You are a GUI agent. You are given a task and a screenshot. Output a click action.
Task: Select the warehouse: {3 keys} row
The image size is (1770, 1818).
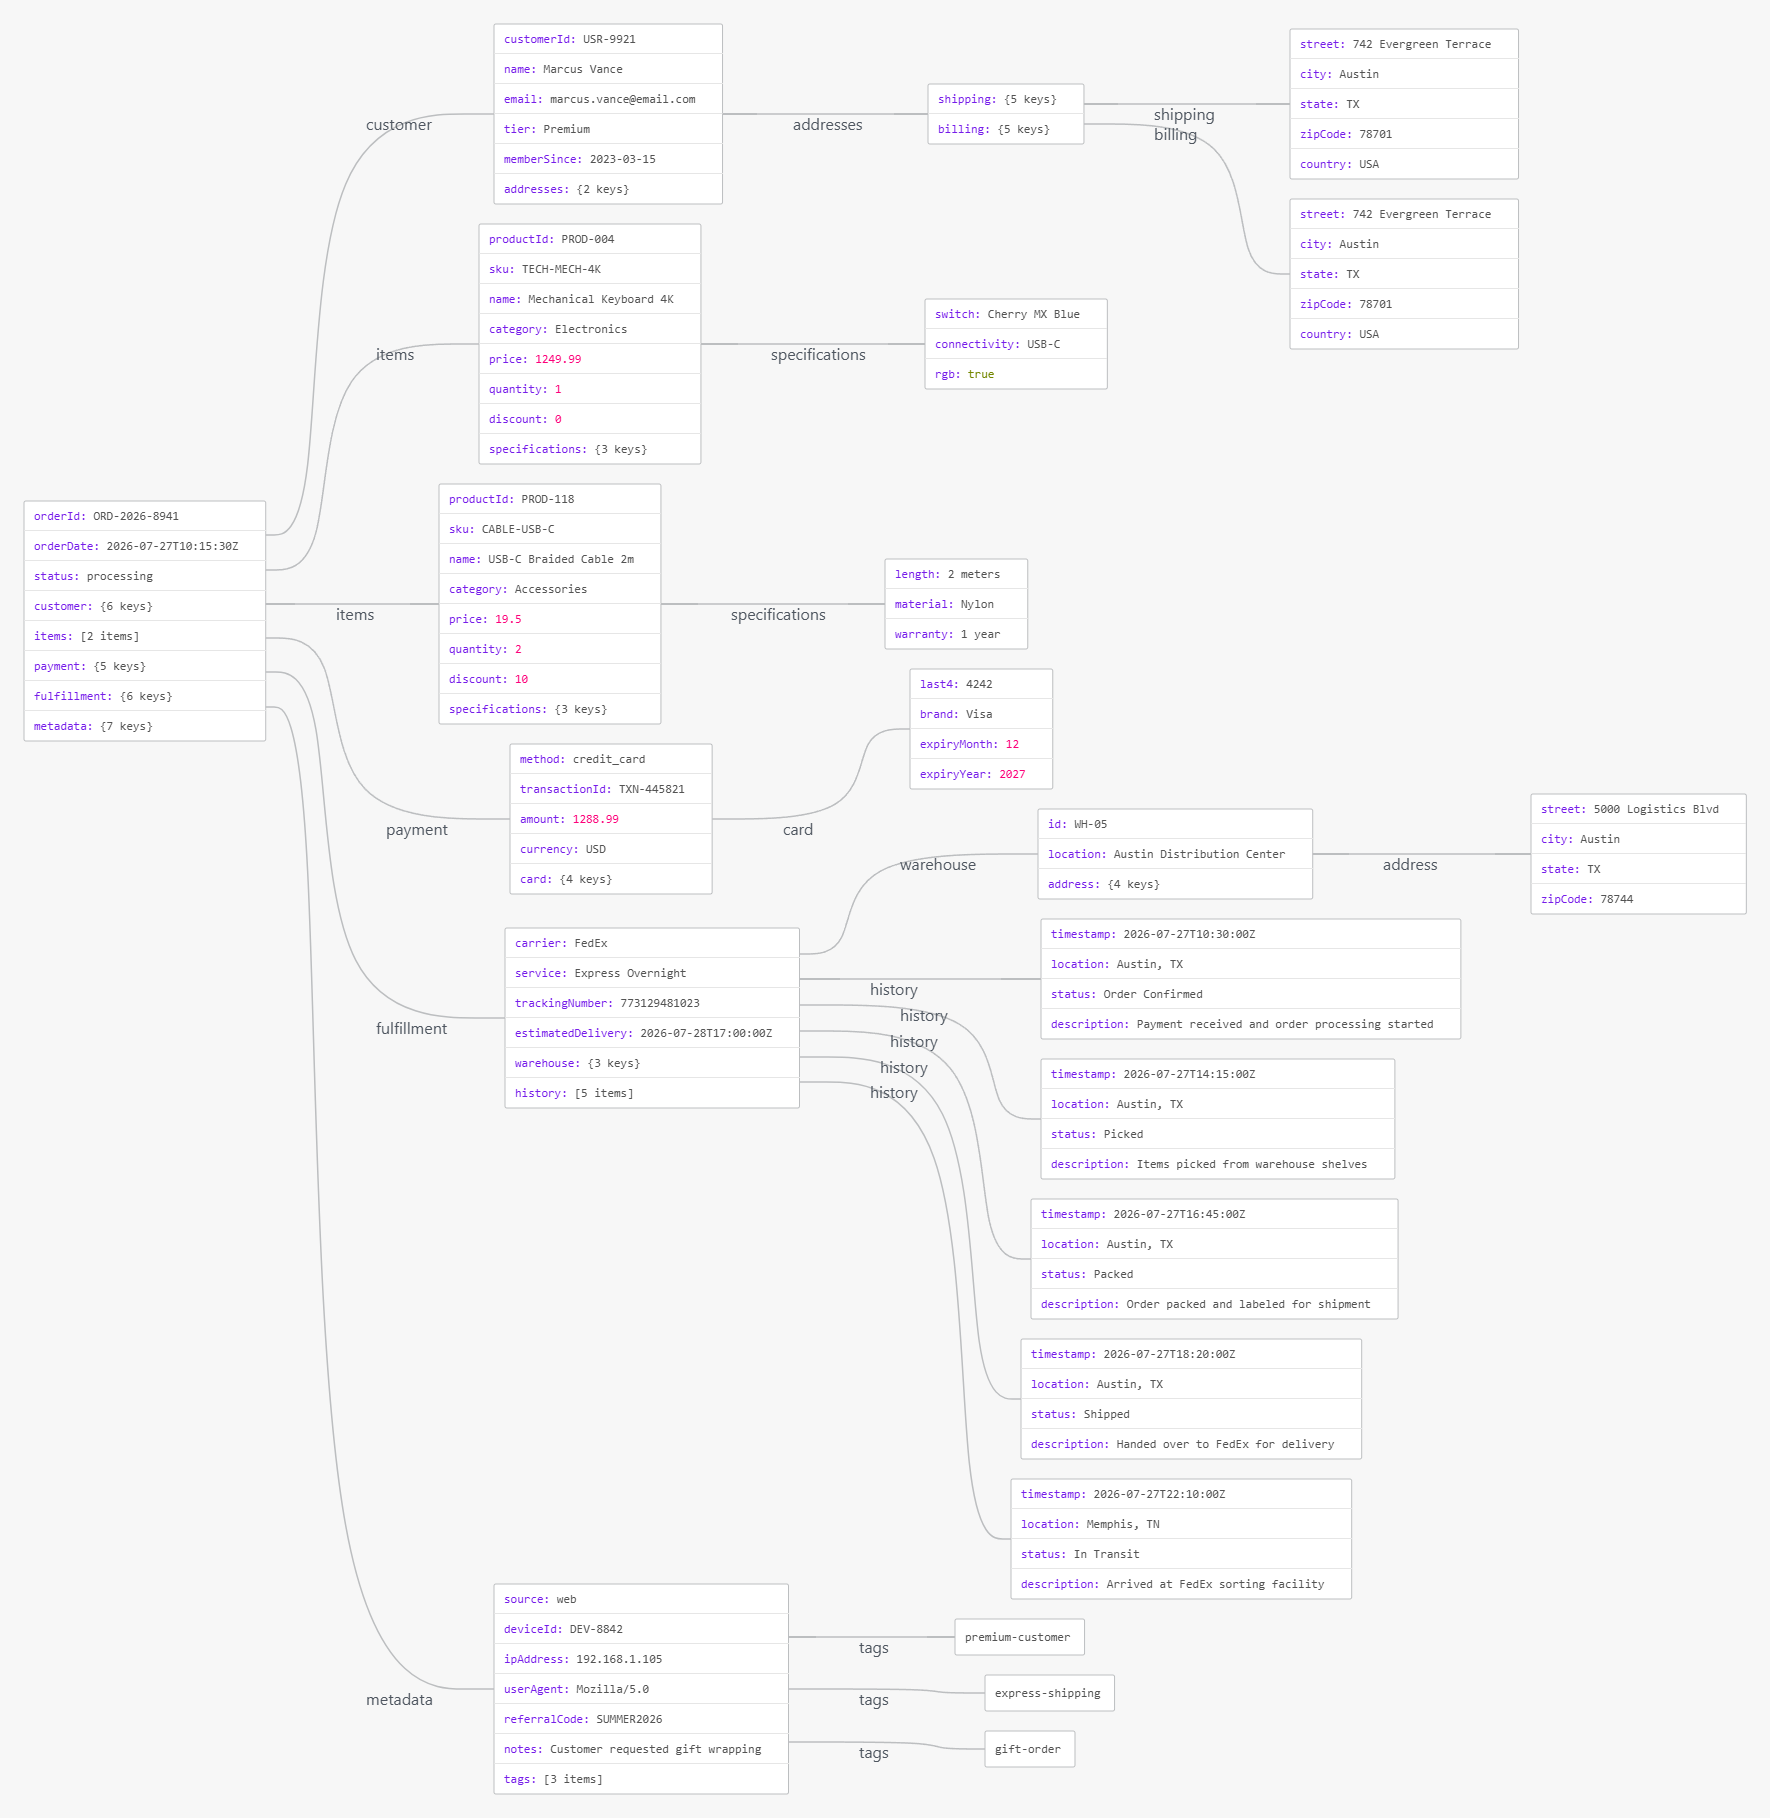click(652, 1063)
